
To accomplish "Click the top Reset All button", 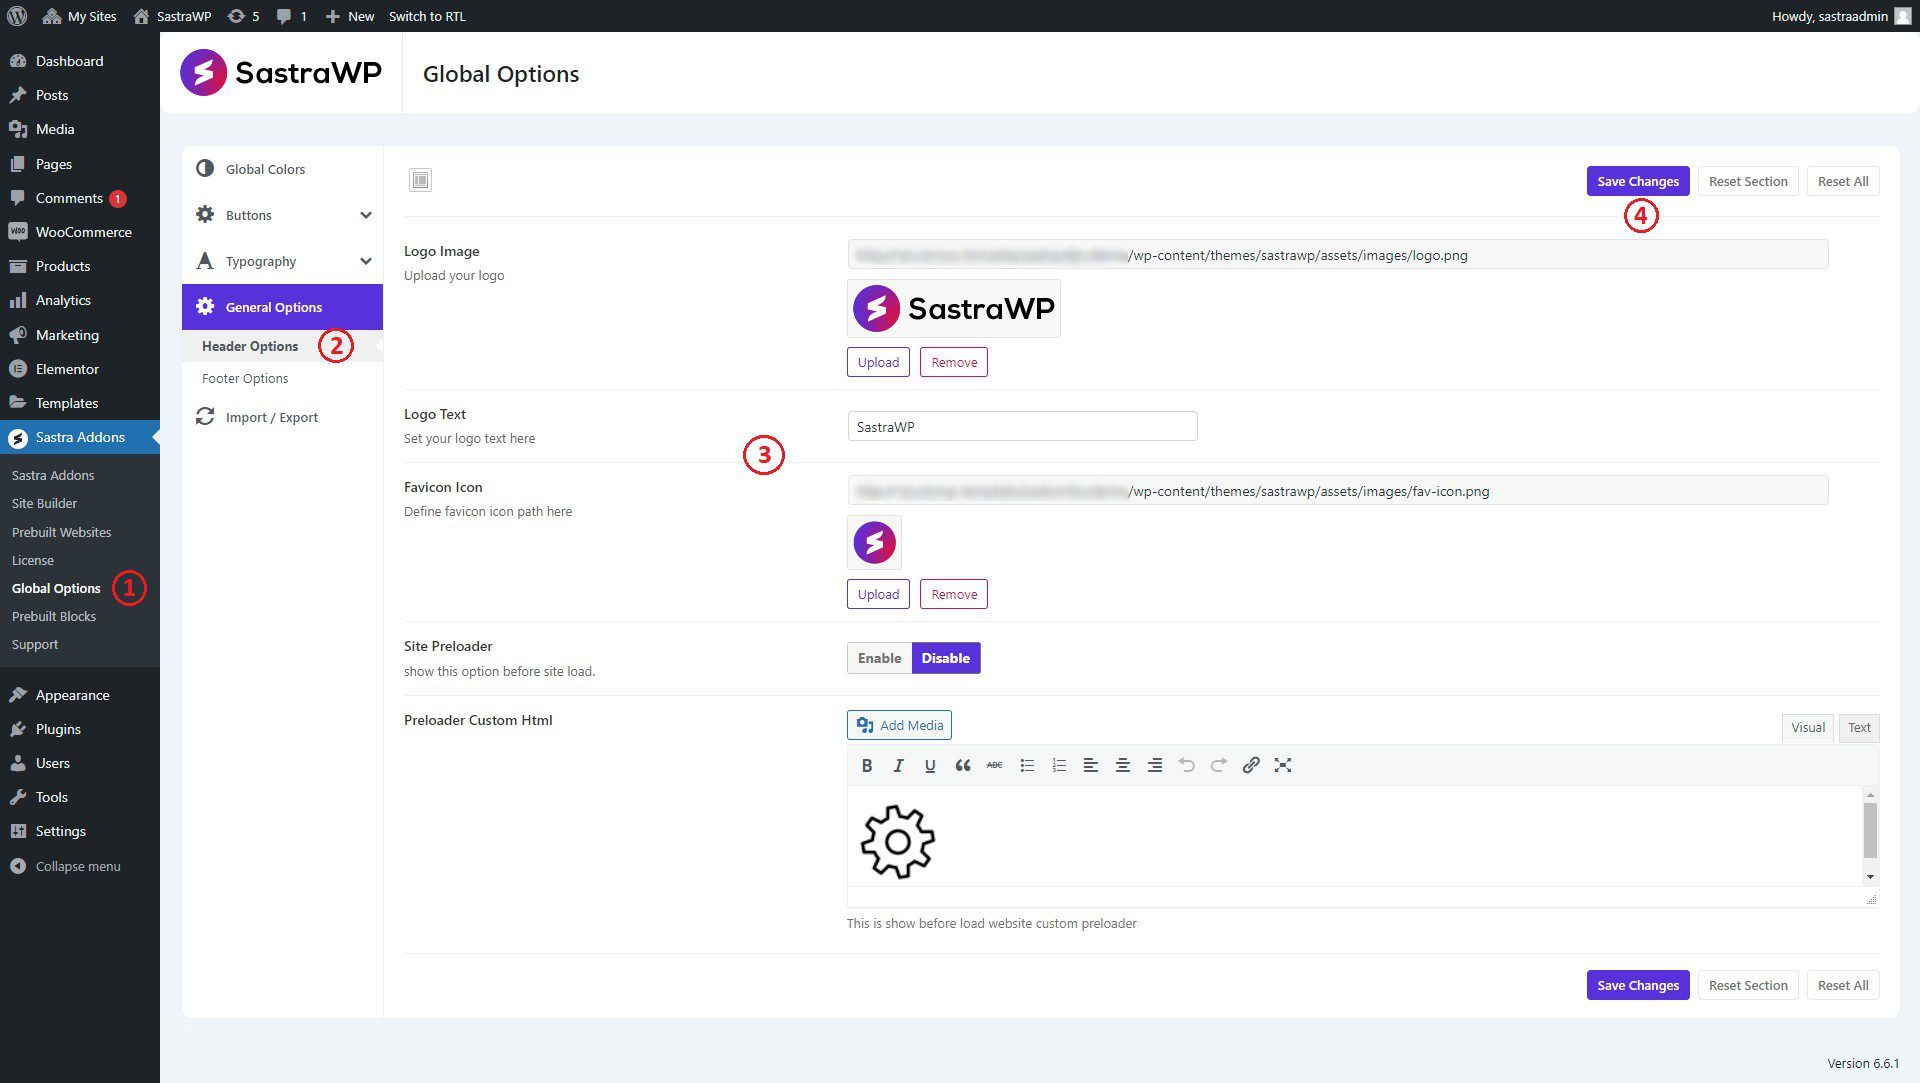I will pyautogui.click(x=1843, y=181).
